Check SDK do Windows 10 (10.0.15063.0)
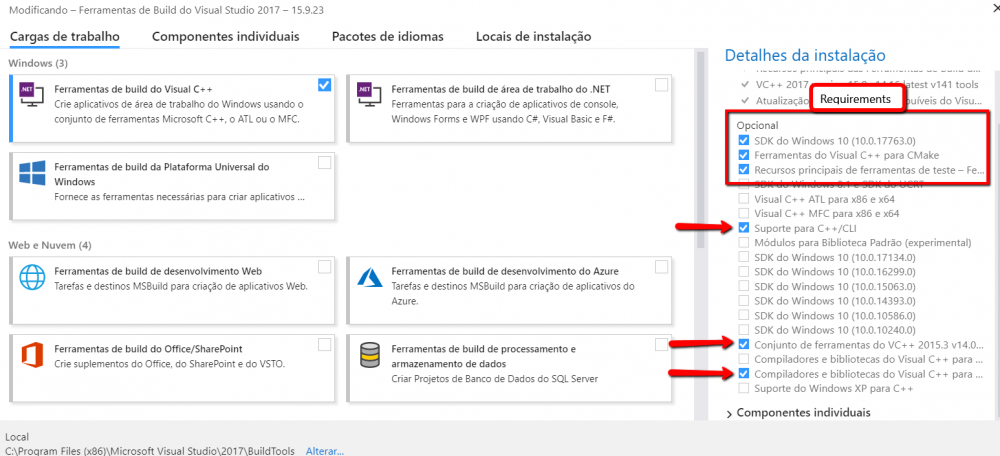The image size is (1000, 456). 744,286
